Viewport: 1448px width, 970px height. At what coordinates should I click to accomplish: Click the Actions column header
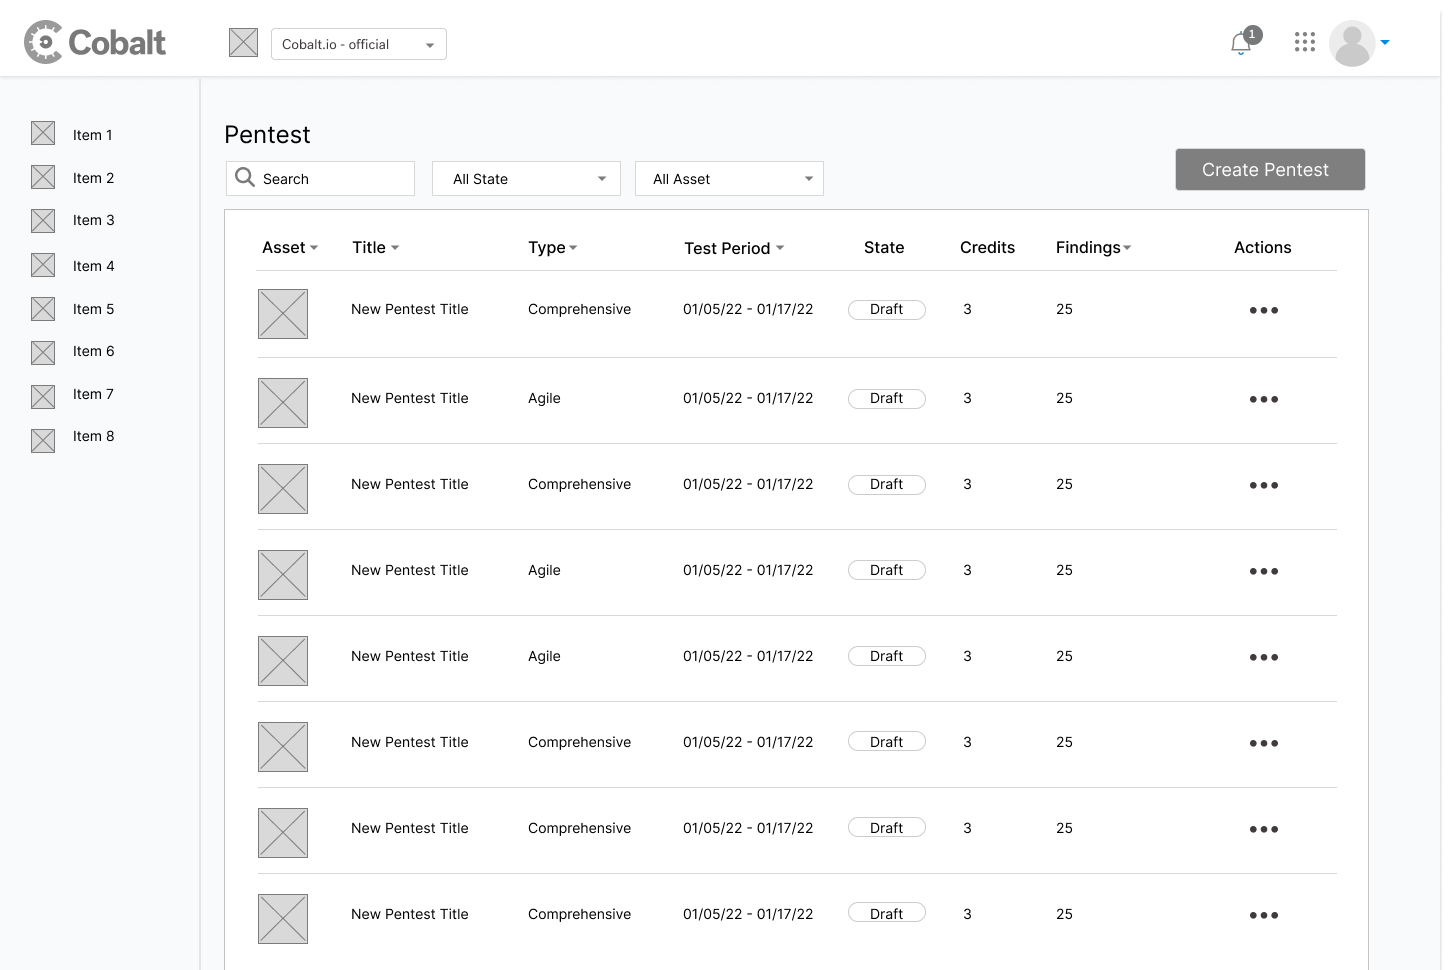(1263, 247)
